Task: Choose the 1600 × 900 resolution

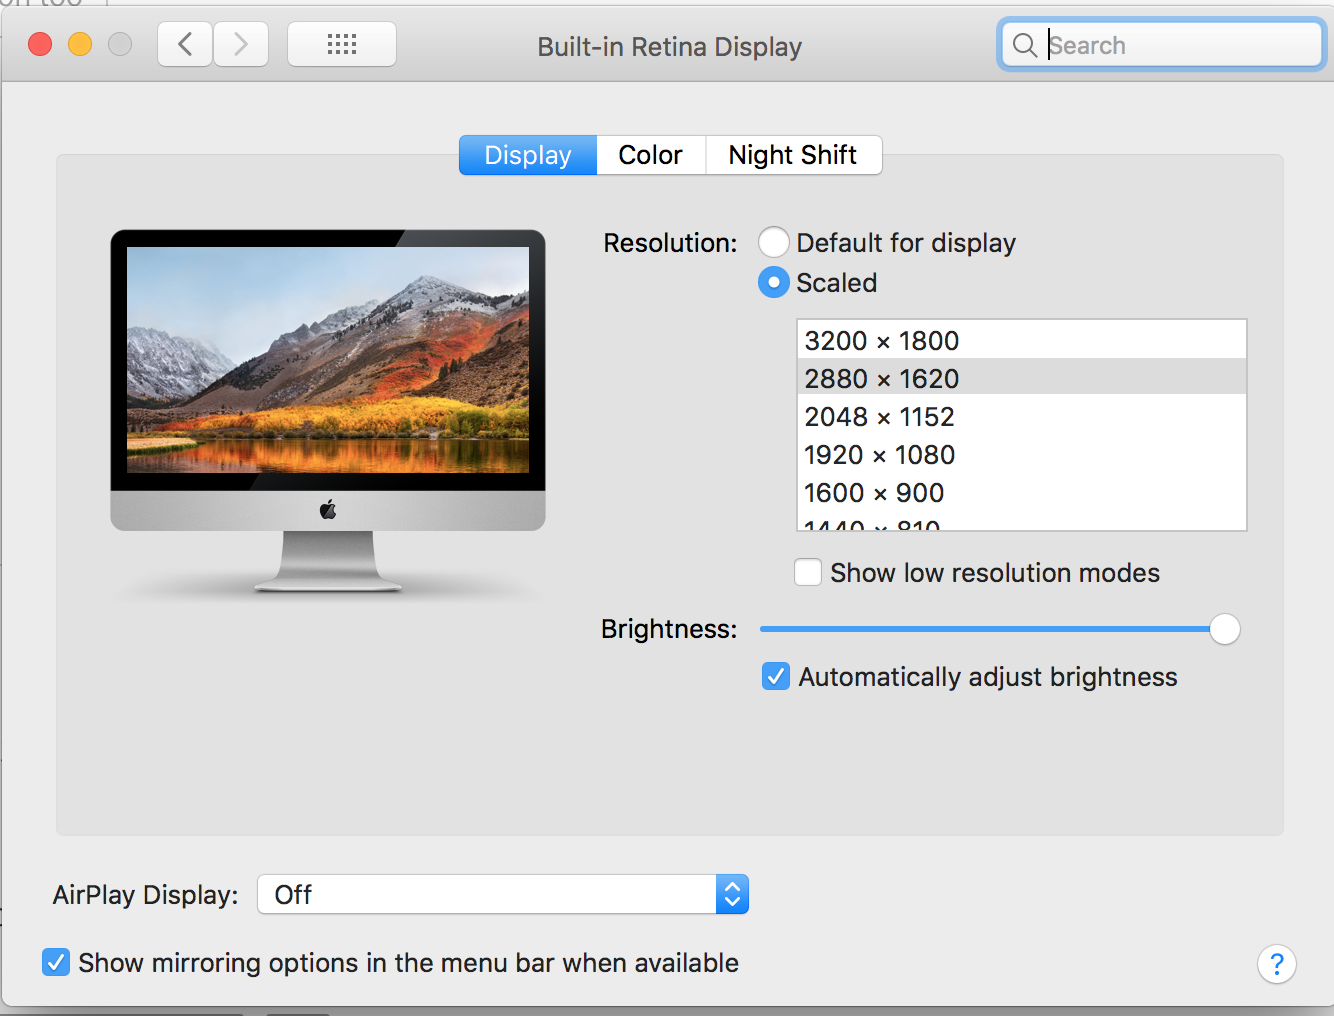Action: pos(1022,493)
